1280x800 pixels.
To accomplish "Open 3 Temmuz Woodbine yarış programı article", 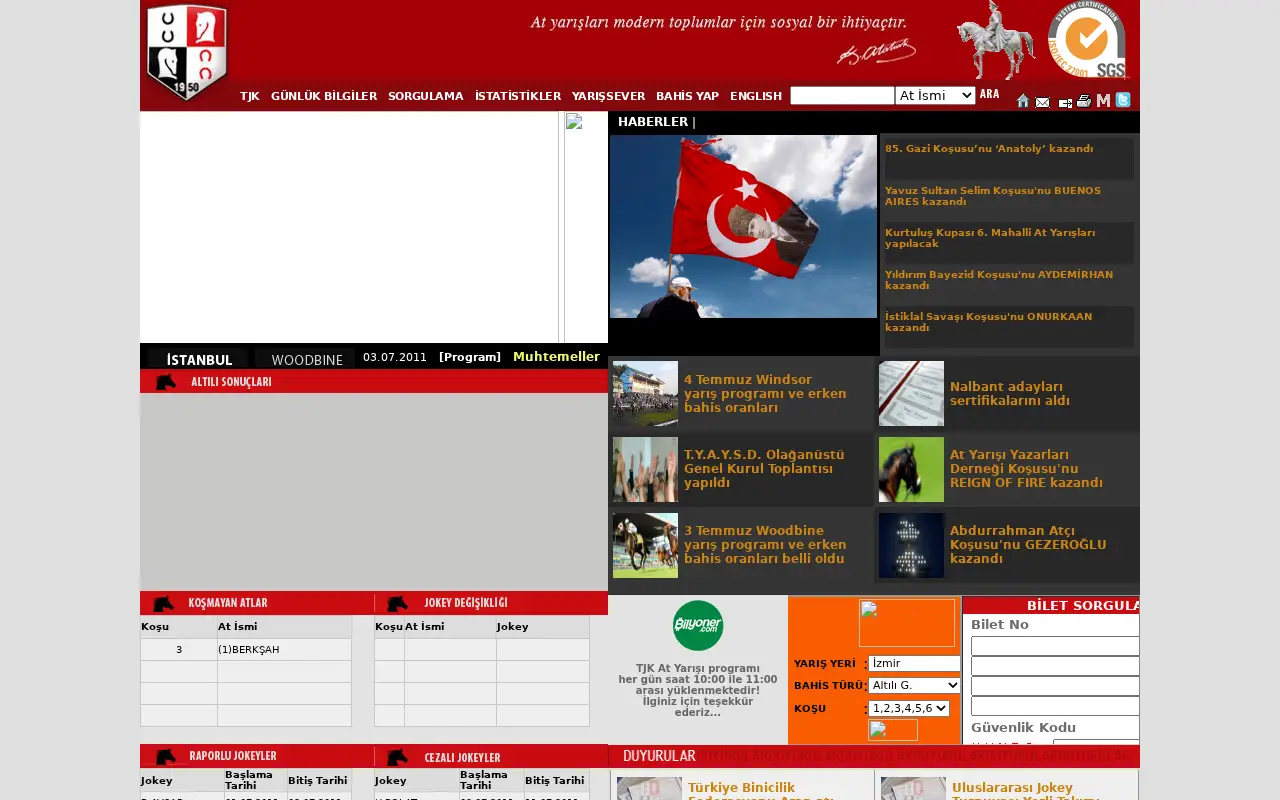I will pyautogui.click(x=765, y=545).
